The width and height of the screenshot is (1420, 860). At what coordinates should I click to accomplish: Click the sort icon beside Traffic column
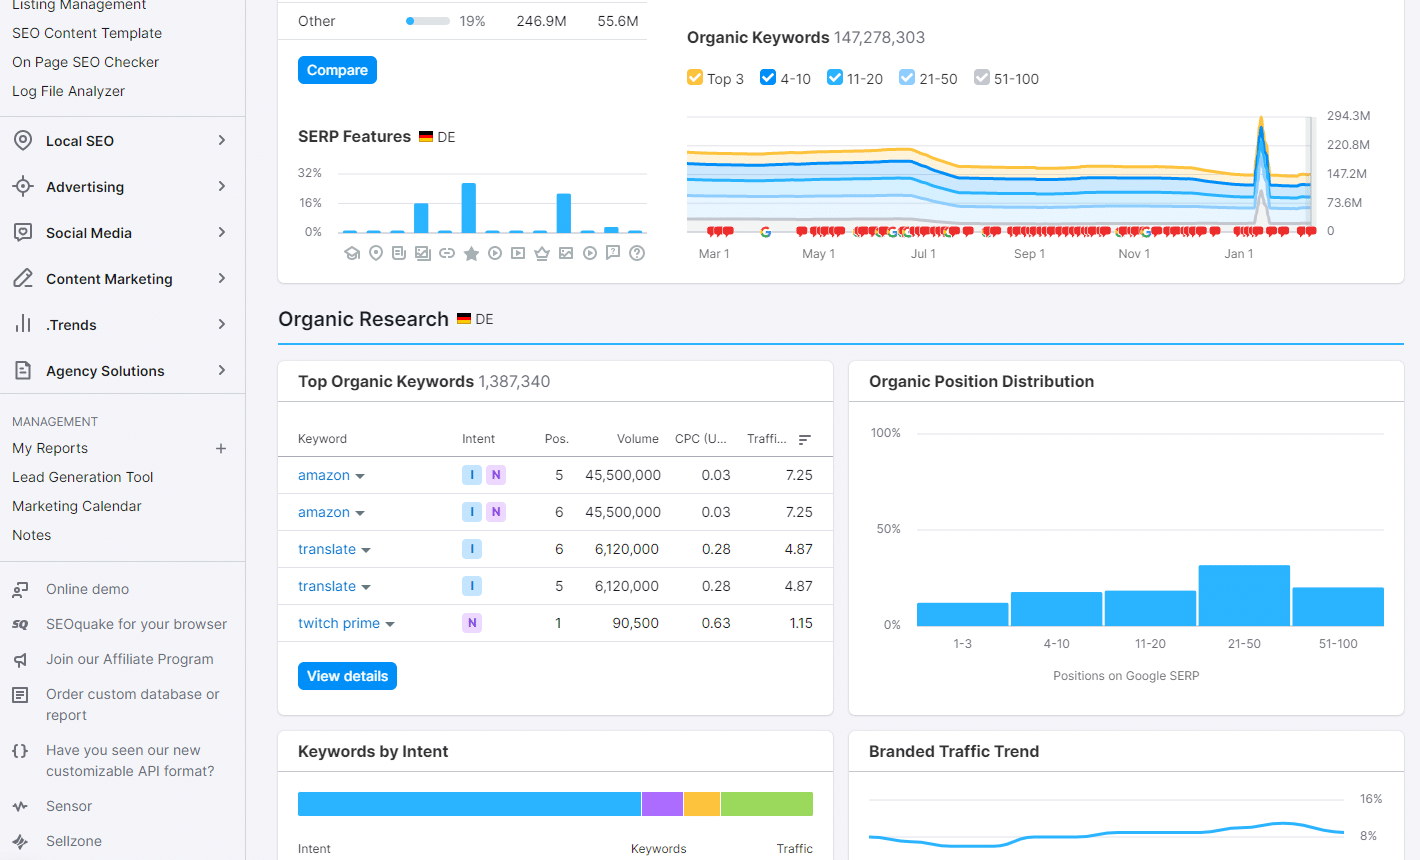805,440
